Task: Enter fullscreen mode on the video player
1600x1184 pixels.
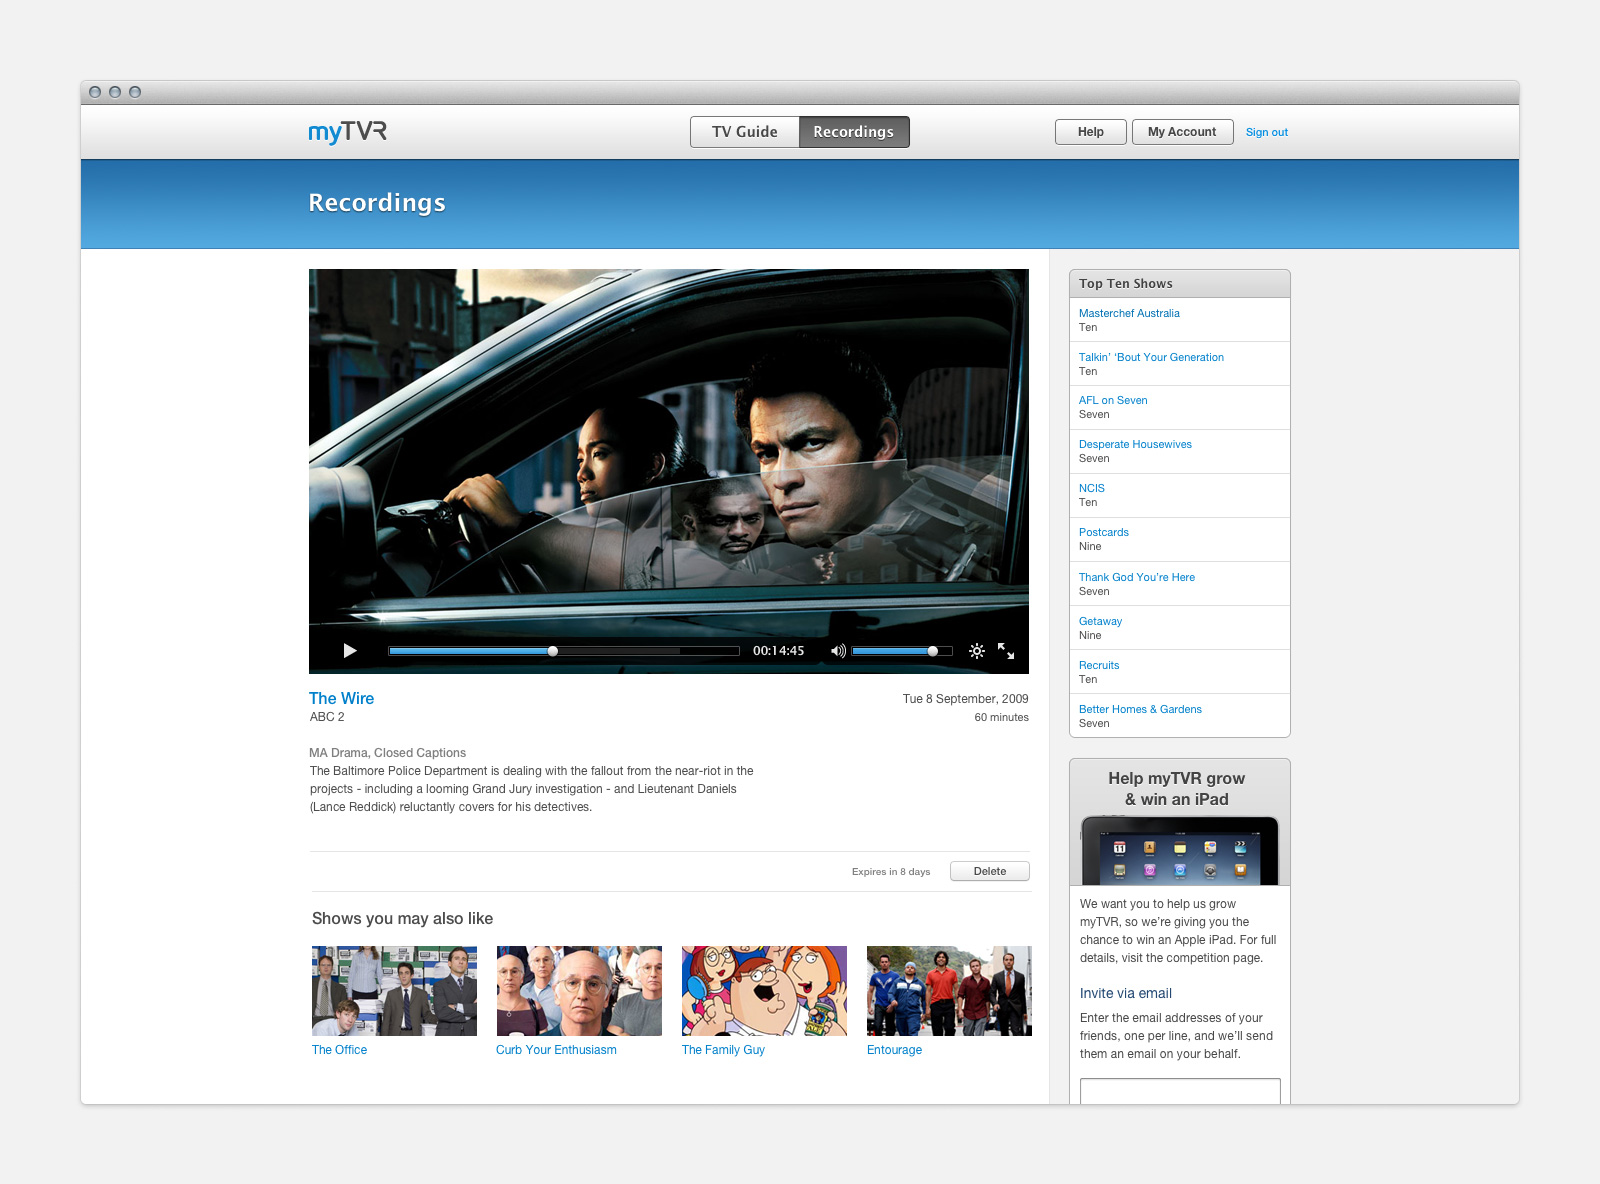Action: click(1007, 652)
